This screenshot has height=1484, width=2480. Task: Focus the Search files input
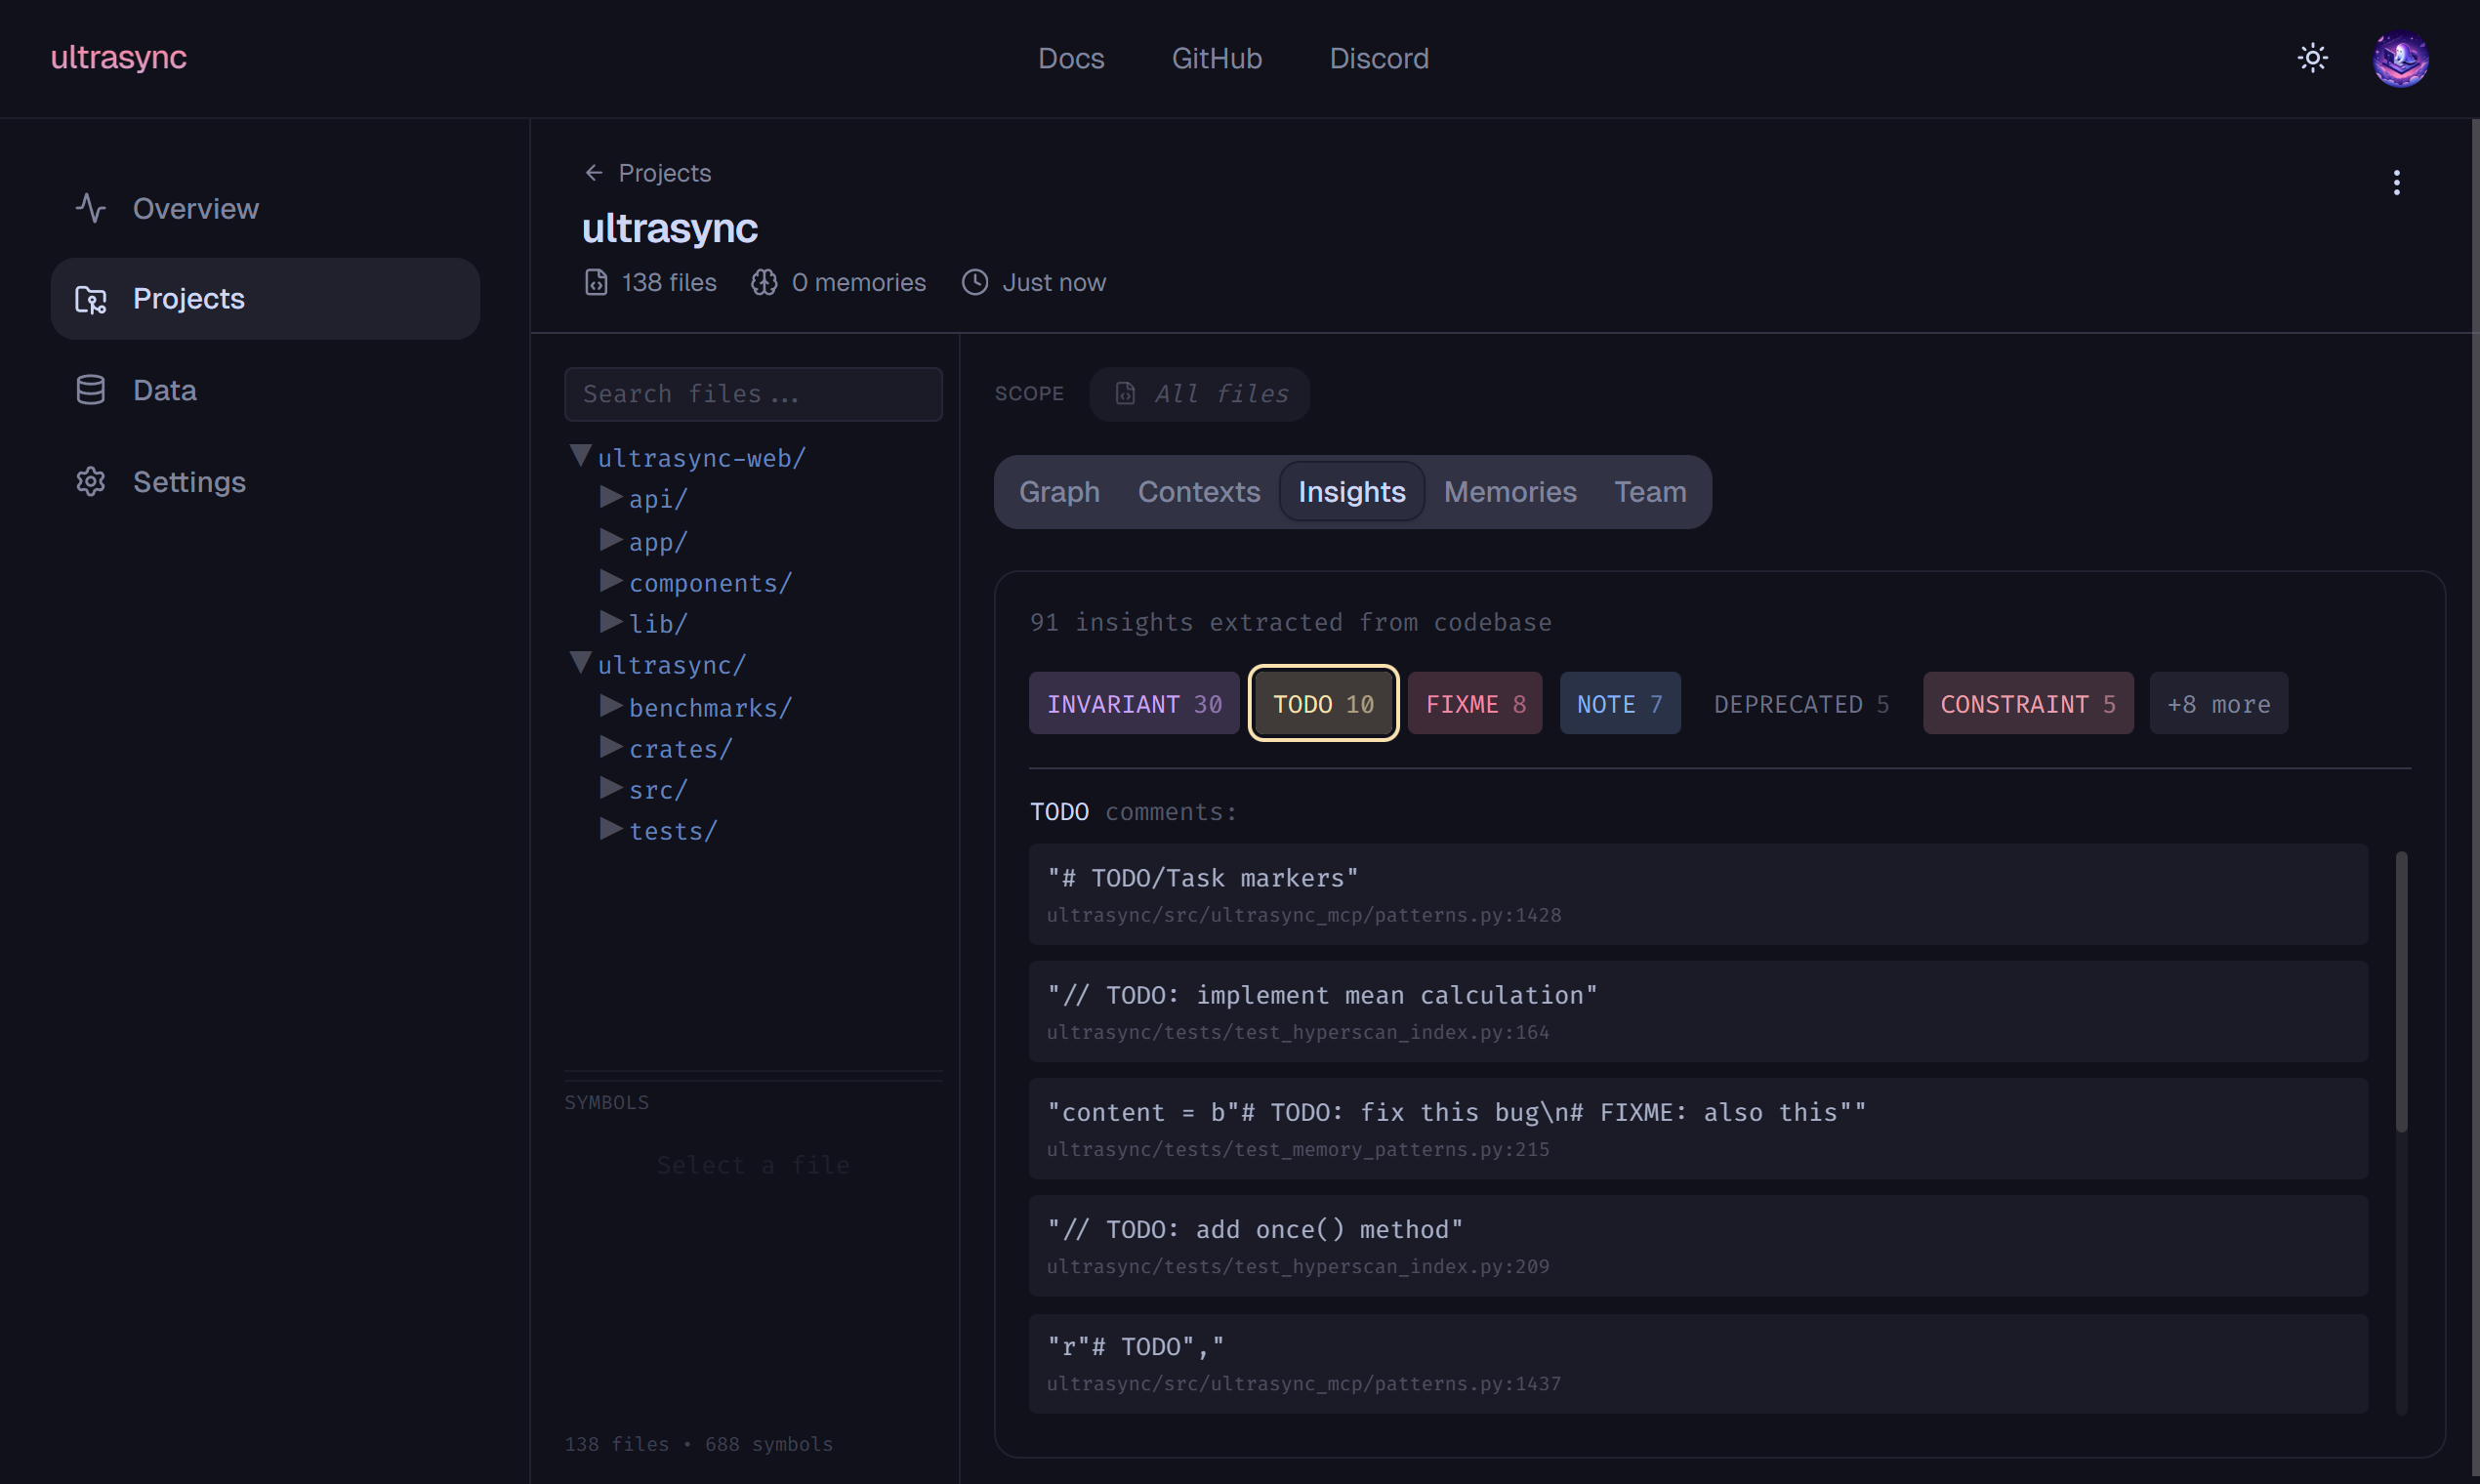[752, 394]
